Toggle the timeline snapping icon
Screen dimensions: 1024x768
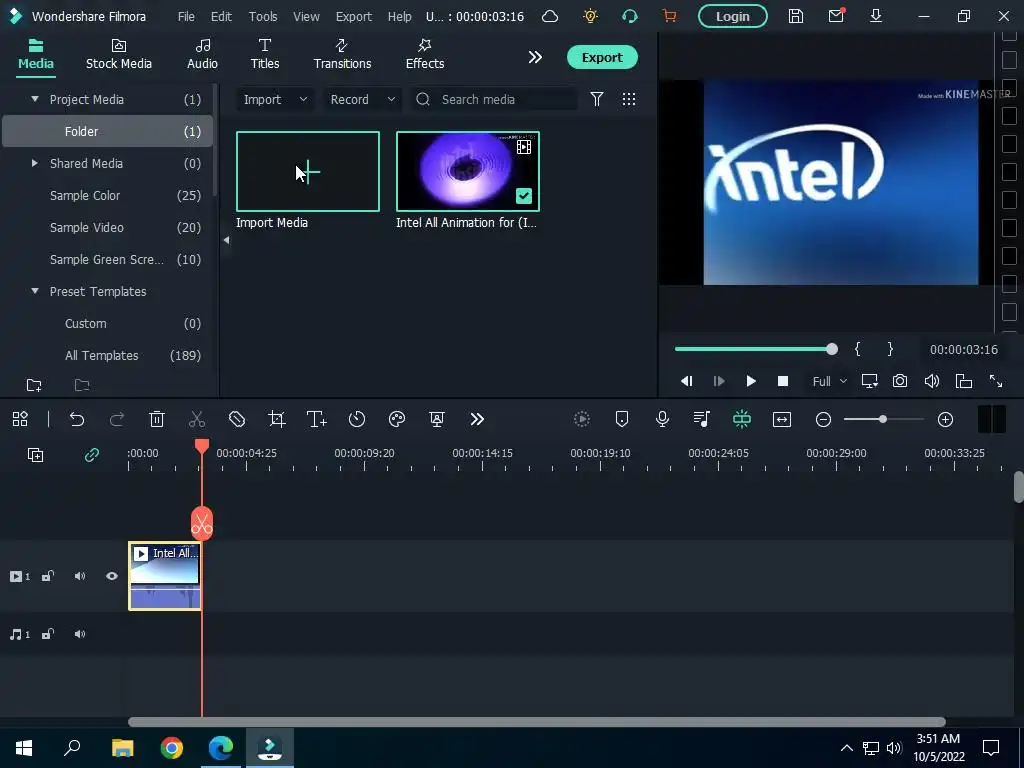pyautogui.click(x=742, y=419)
